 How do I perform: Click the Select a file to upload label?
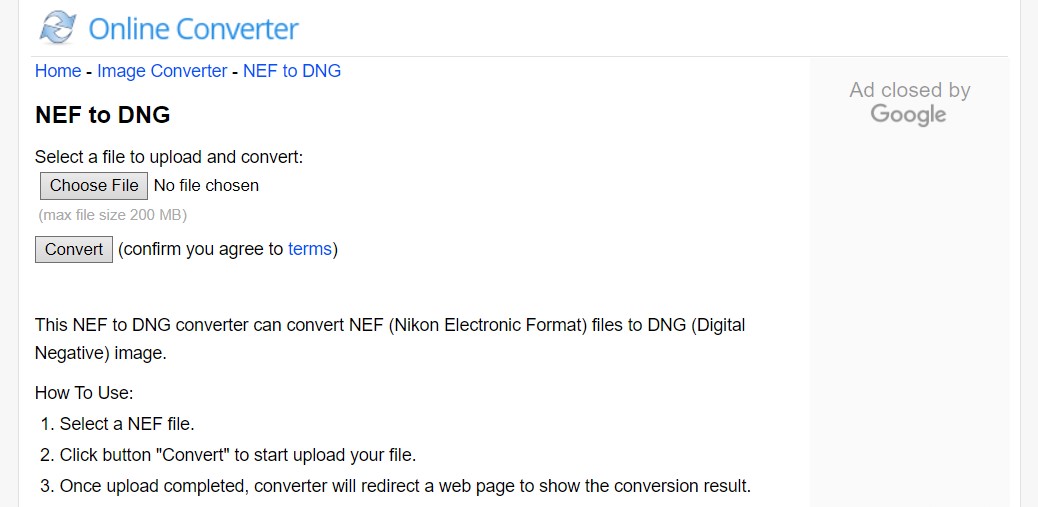coord(169,158)
